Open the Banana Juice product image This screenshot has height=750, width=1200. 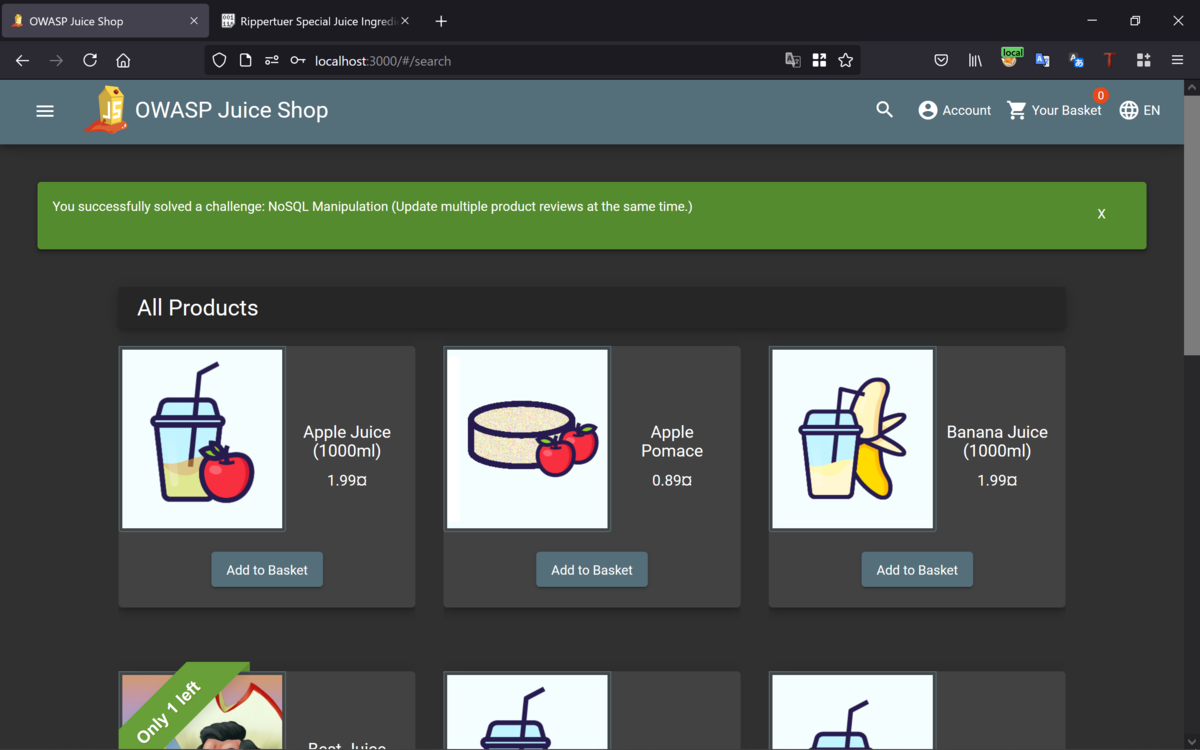click(x=853, y=439)
